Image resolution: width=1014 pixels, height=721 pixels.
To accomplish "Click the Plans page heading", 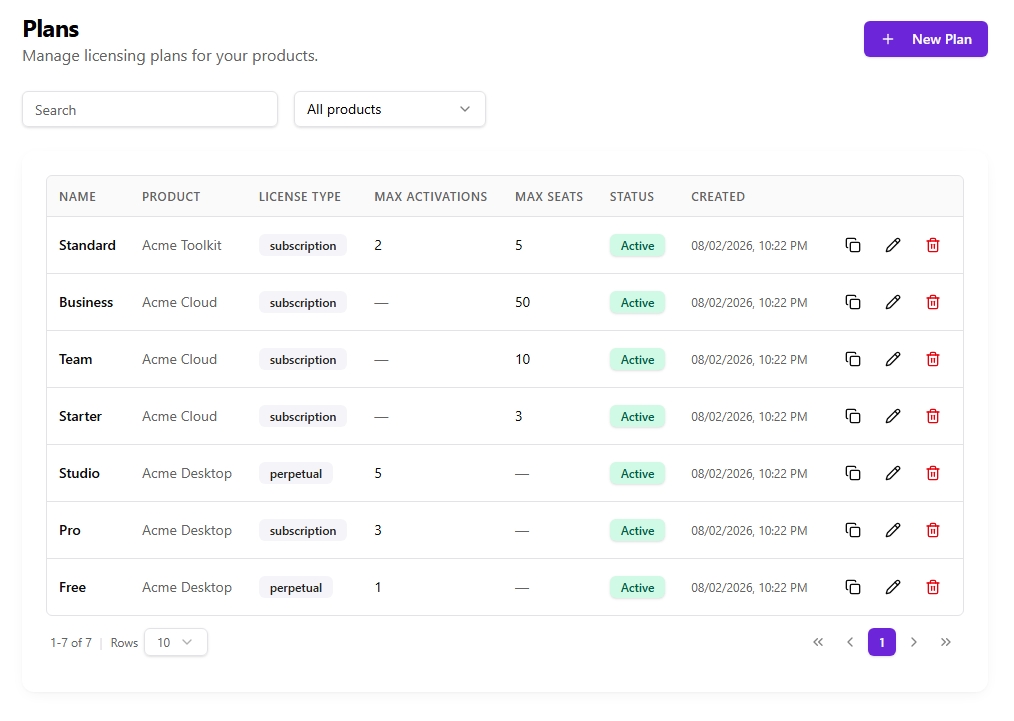I will pyautogui.click(x=50, y=28).
